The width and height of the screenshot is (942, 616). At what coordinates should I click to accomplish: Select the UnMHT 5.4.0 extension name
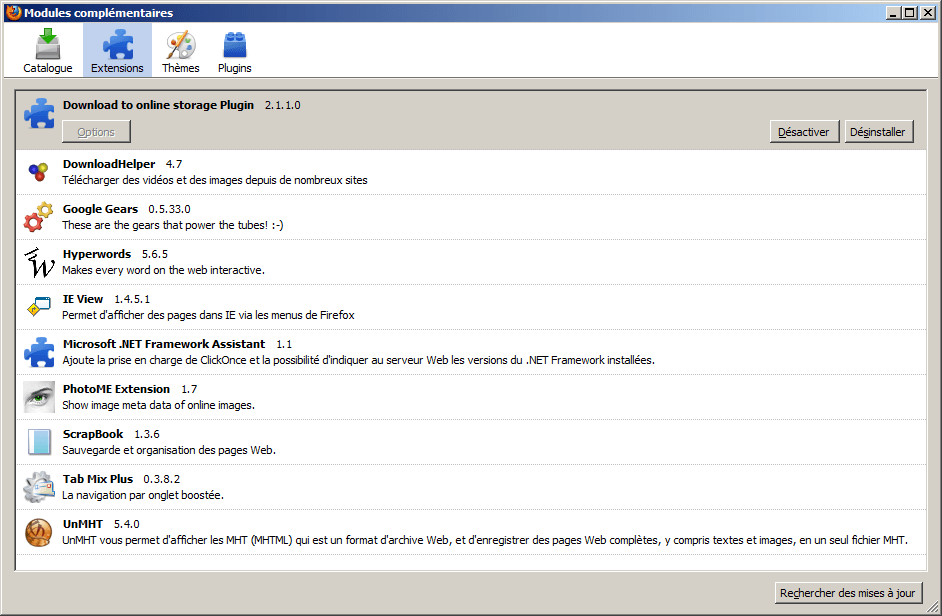pyautogui.click(x=83, y=524)
